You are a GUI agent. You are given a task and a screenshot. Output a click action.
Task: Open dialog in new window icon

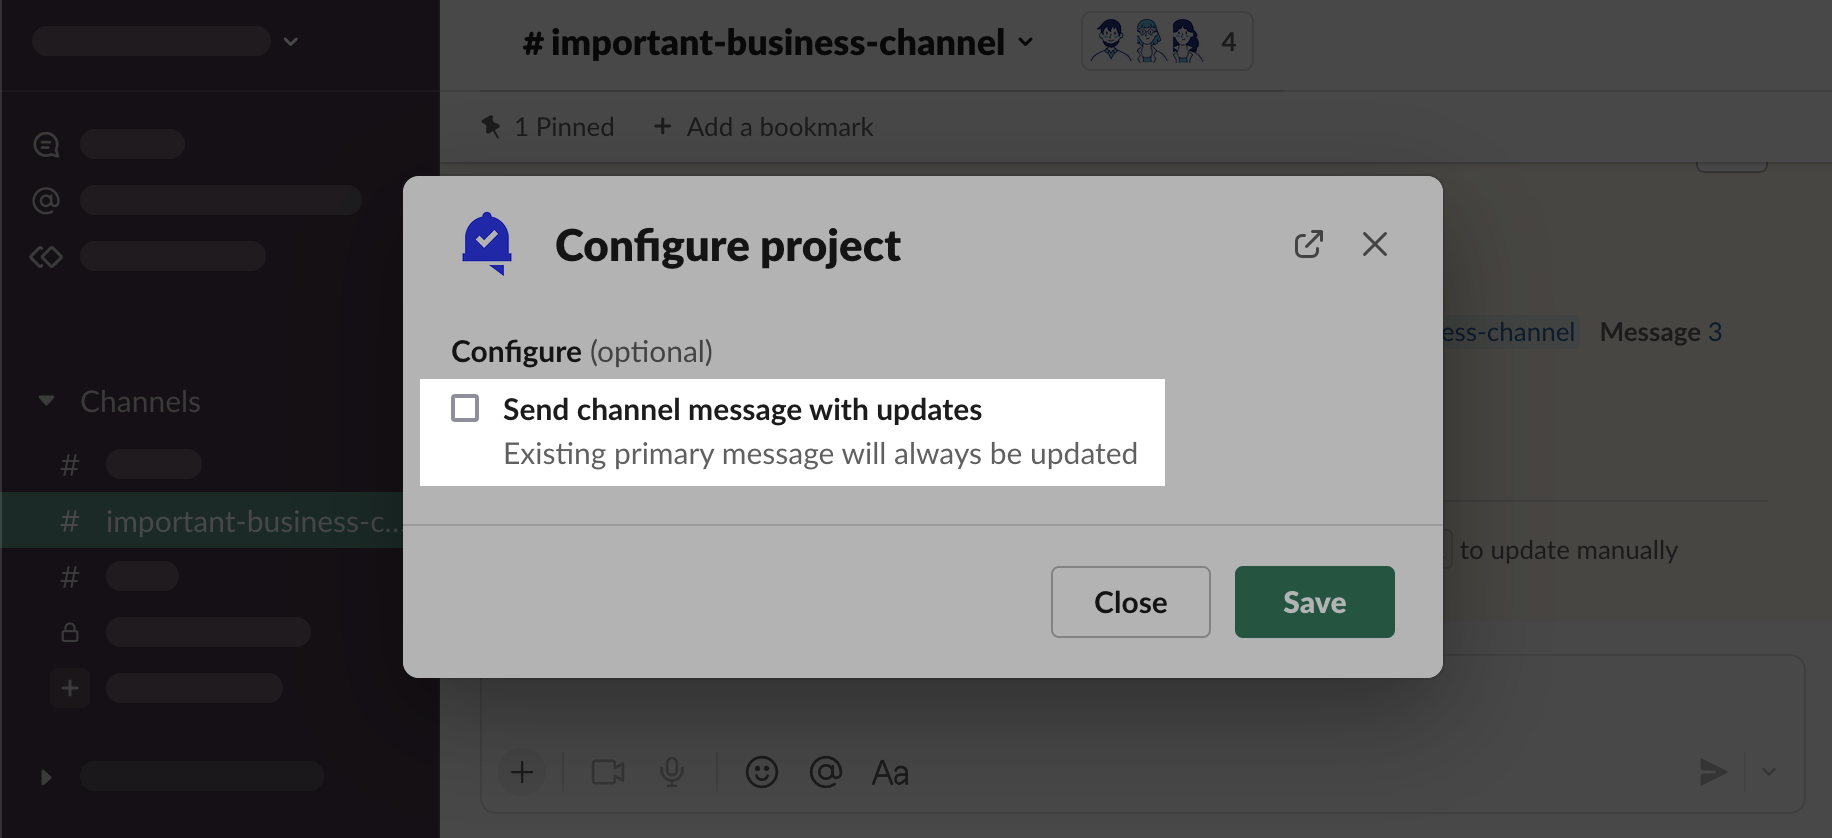pyautogui.click(x=1308, y=244)
